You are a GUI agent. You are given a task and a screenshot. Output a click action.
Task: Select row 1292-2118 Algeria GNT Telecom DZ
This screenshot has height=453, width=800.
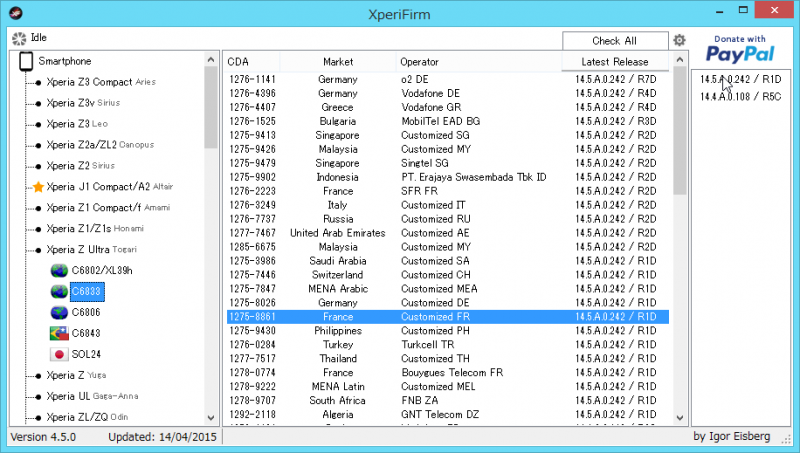447,414
